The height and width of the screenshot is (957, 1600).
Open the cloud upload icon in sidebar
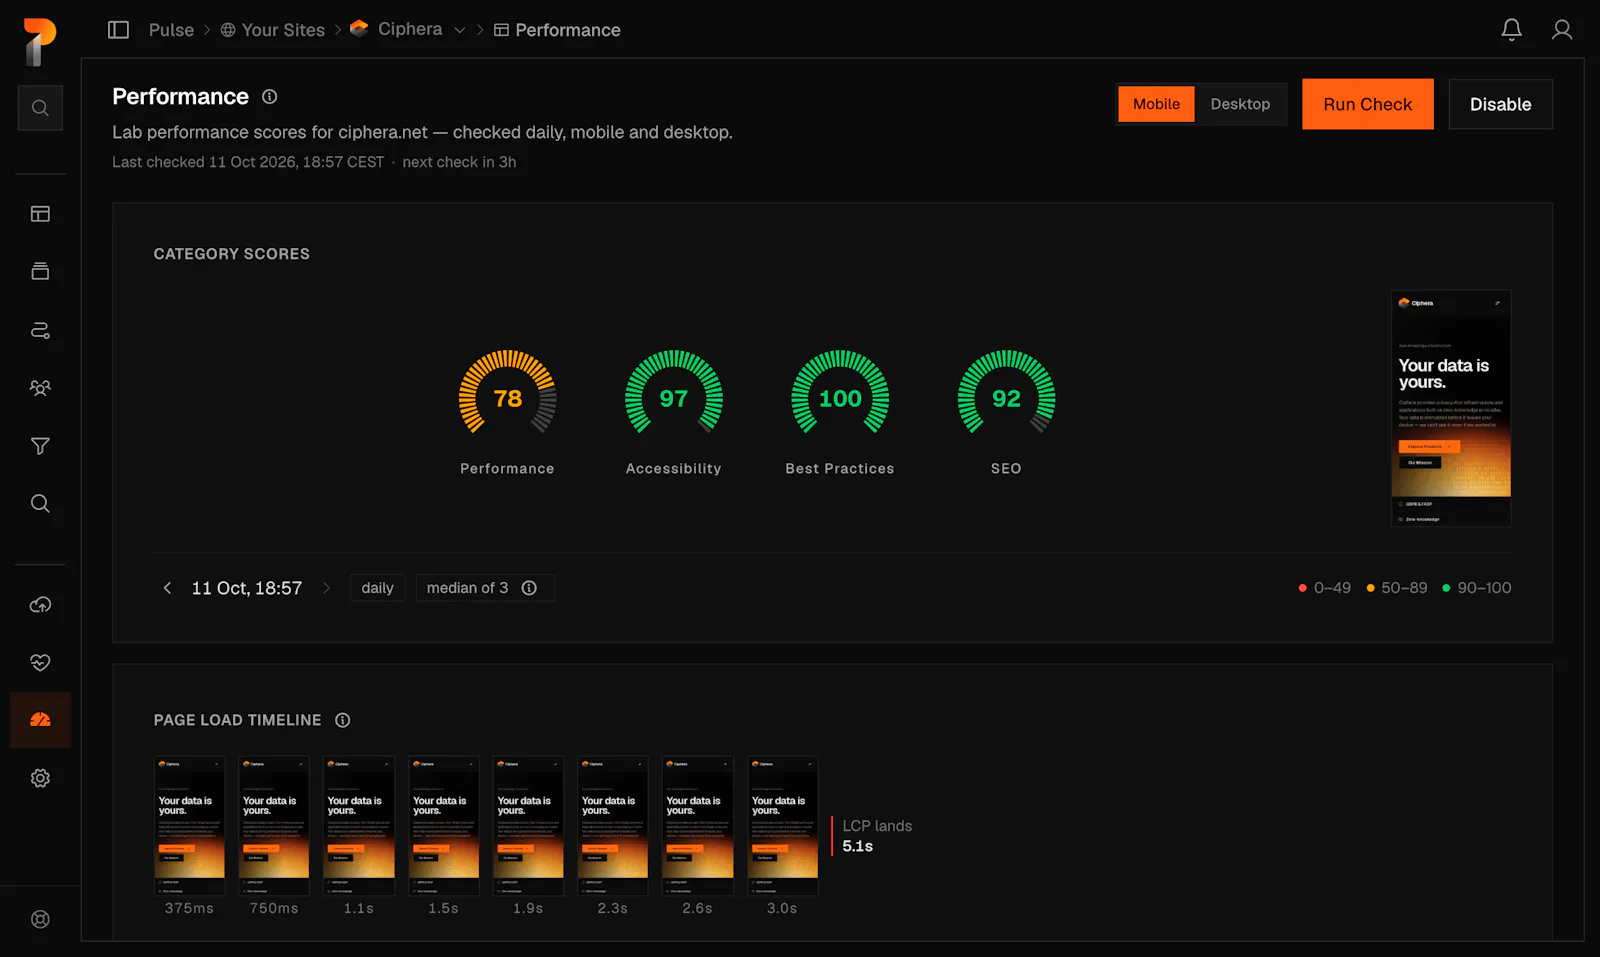[40, 605]
